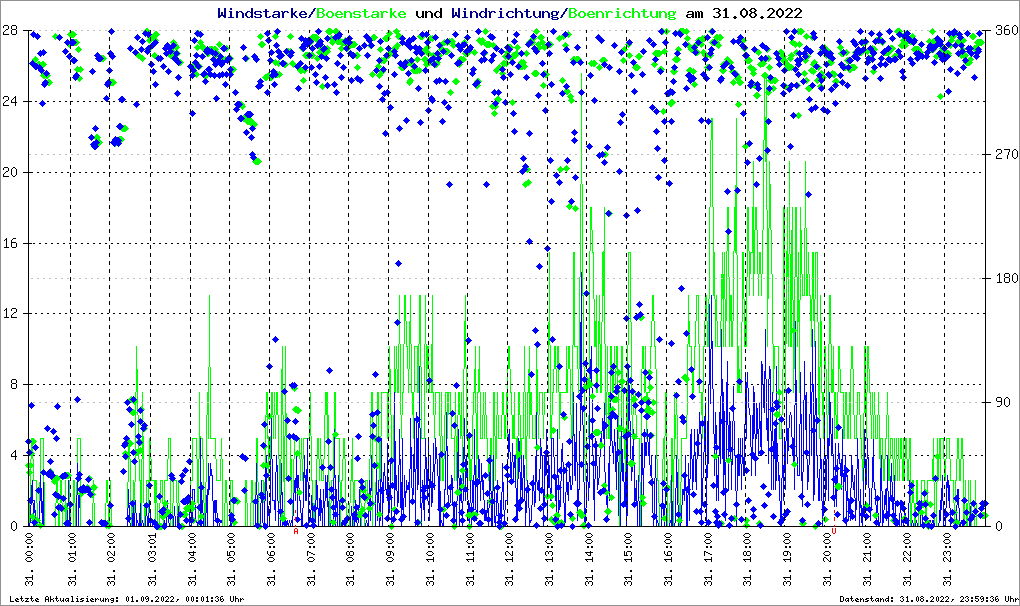Click the '4' label on left axis

coord(14,455)
